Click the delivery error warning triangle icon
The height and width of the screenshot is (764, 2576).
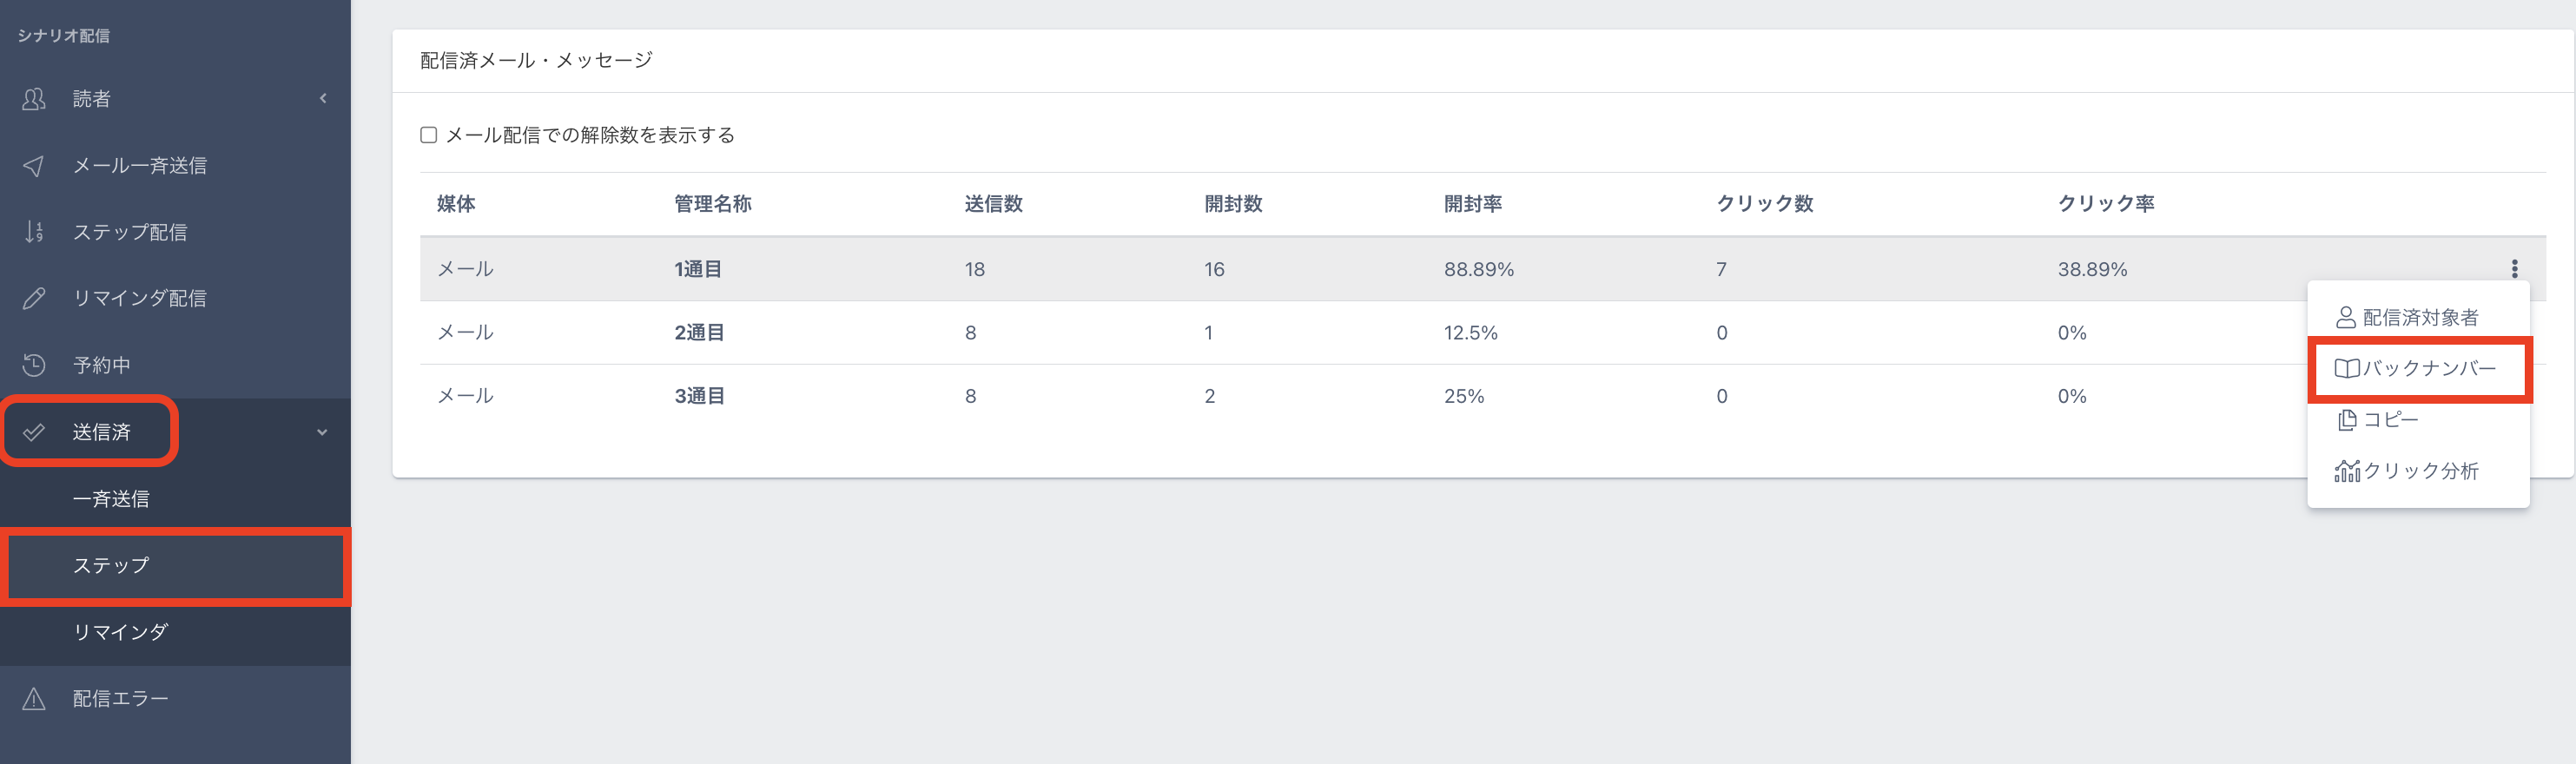click(x=34, y=699)
